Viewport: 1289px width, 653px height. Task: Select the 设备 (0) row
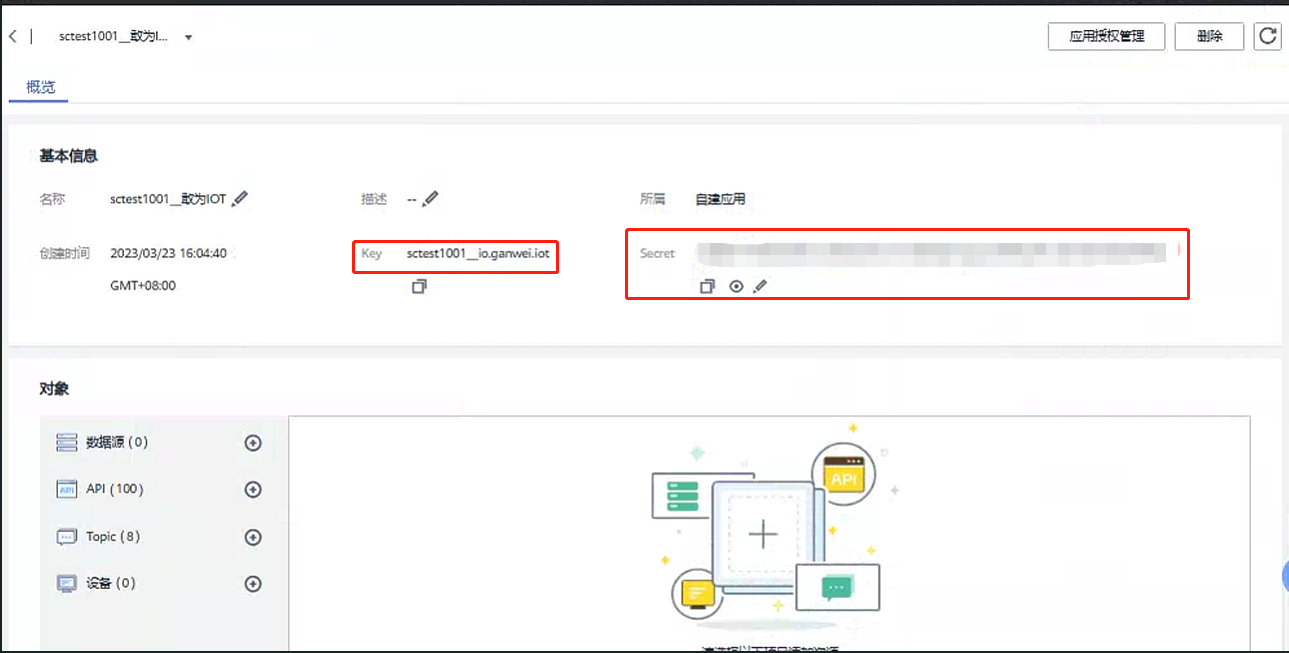162,583
